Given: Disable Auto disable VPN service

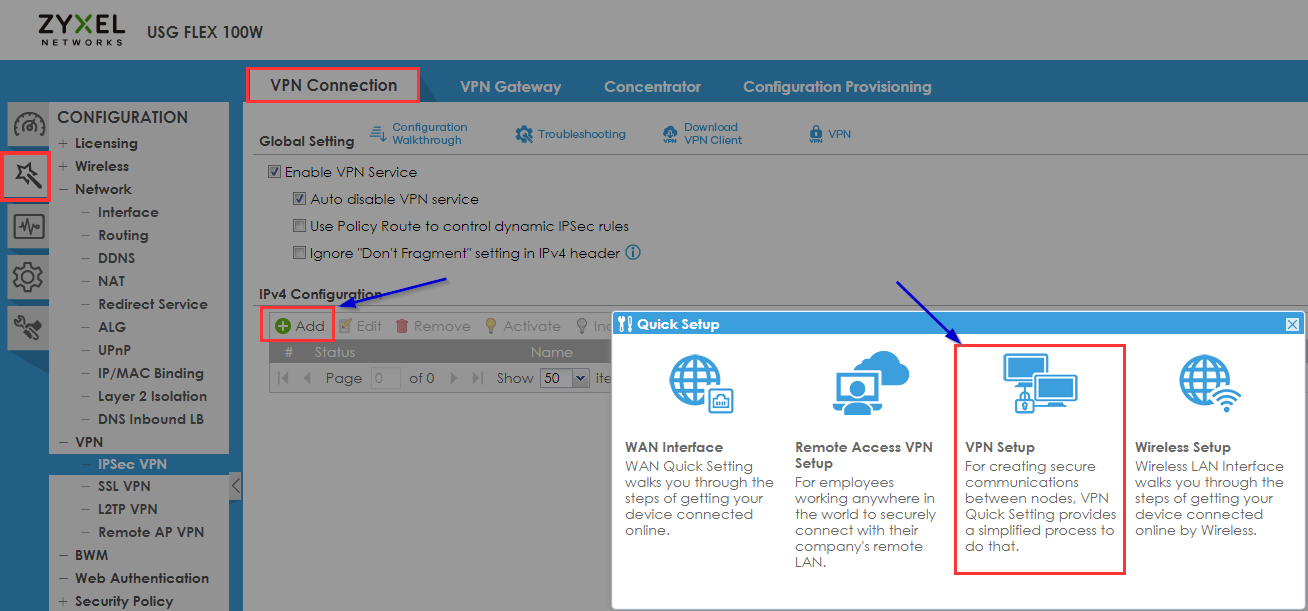Looking at the screenshot, I should point(299,198).
